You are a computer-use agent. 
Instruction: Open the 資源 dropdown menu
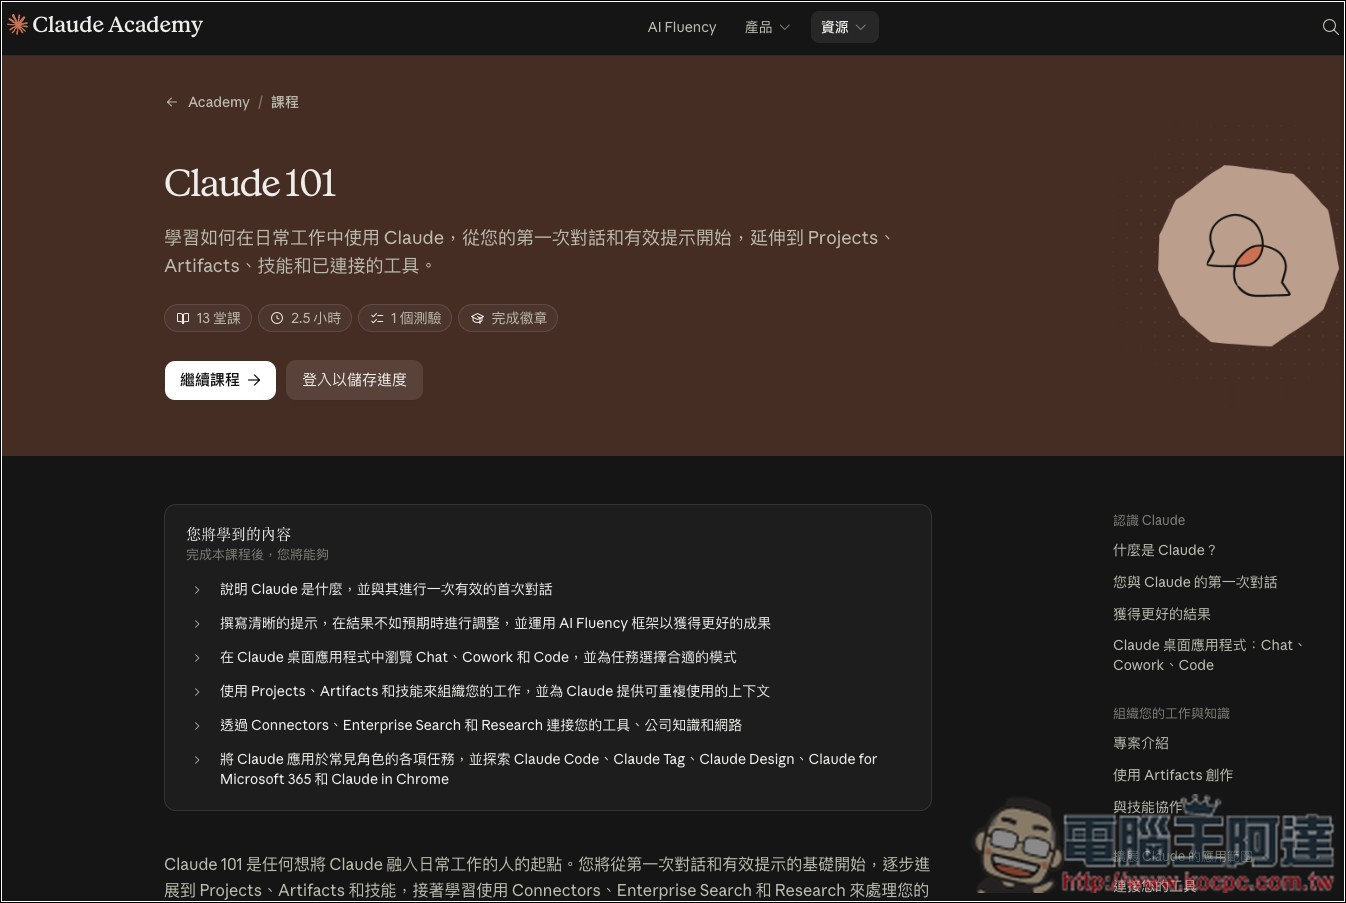(844, 27)
